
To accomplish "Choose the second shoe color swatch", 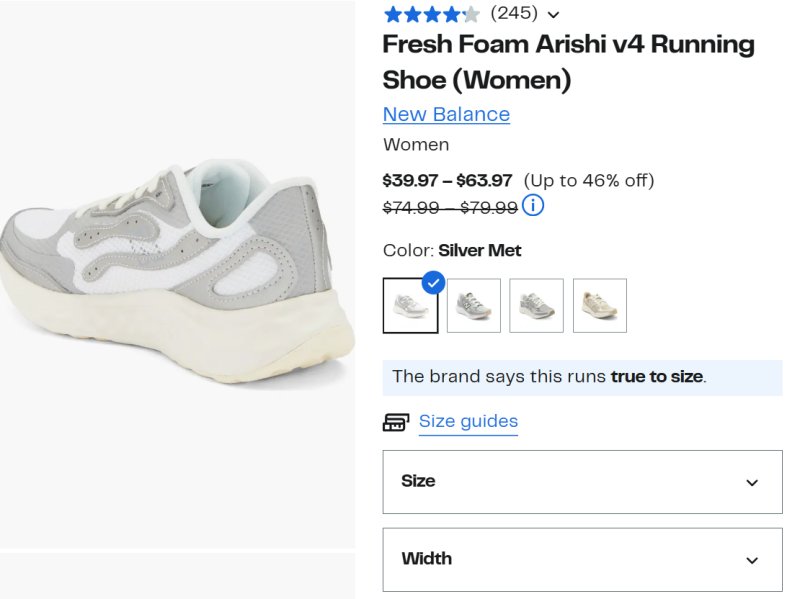I will [474, 306].
